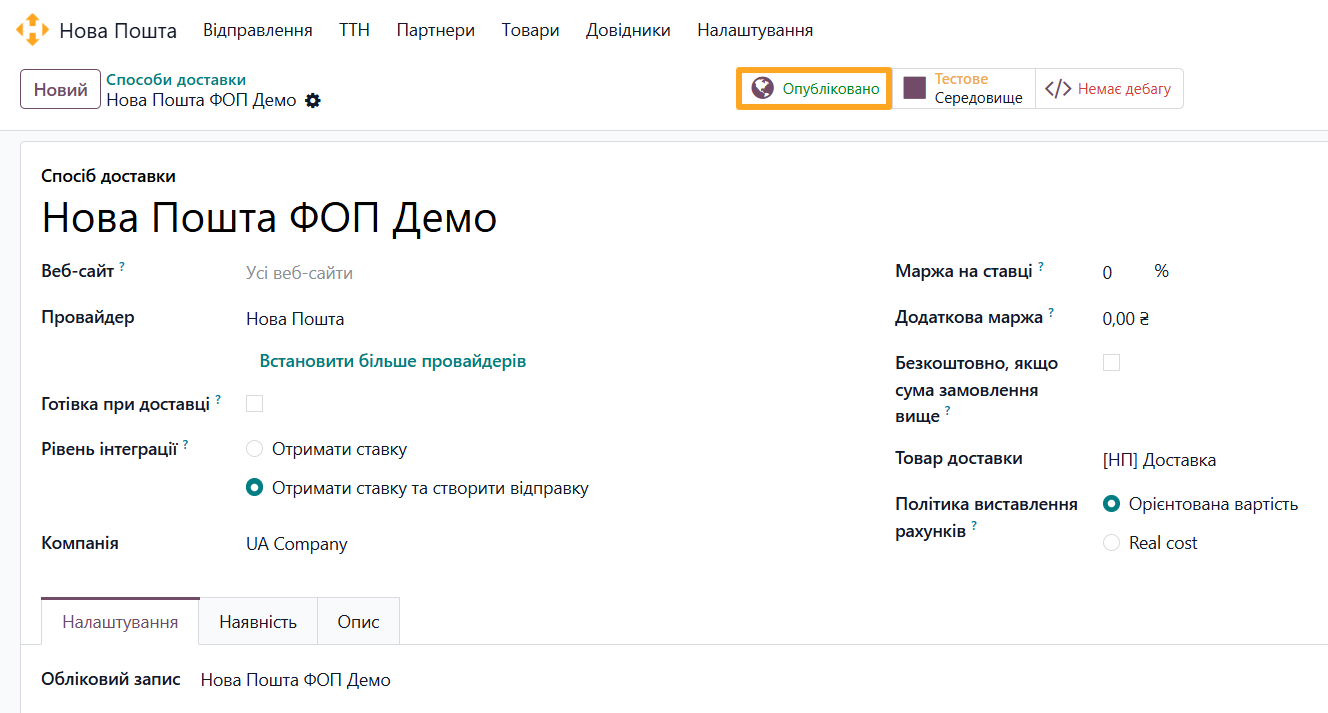Screen dimensions: 1328x713
Task: Show help for Політика виставлення рахунків
Action: [974, 526]
